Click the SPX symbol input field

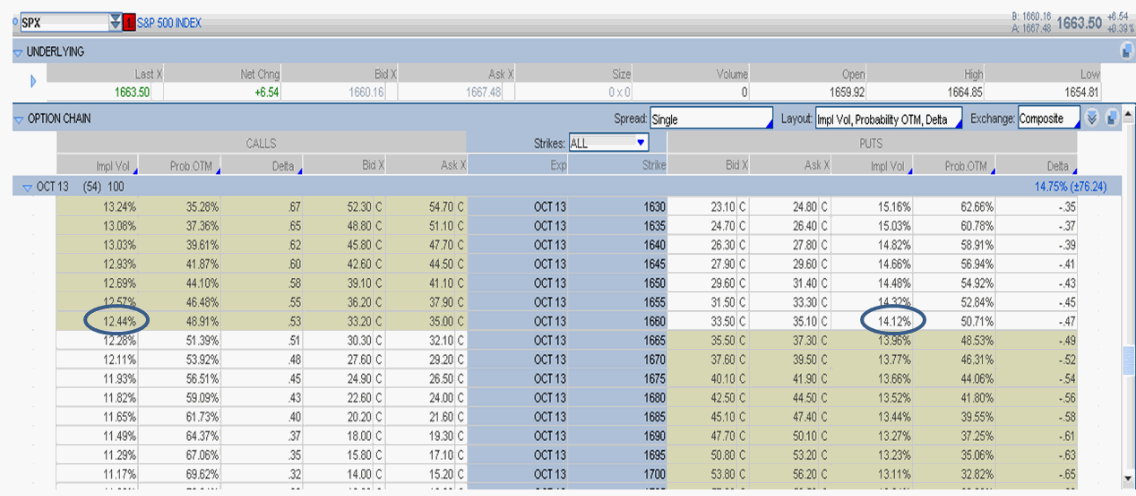60,22
